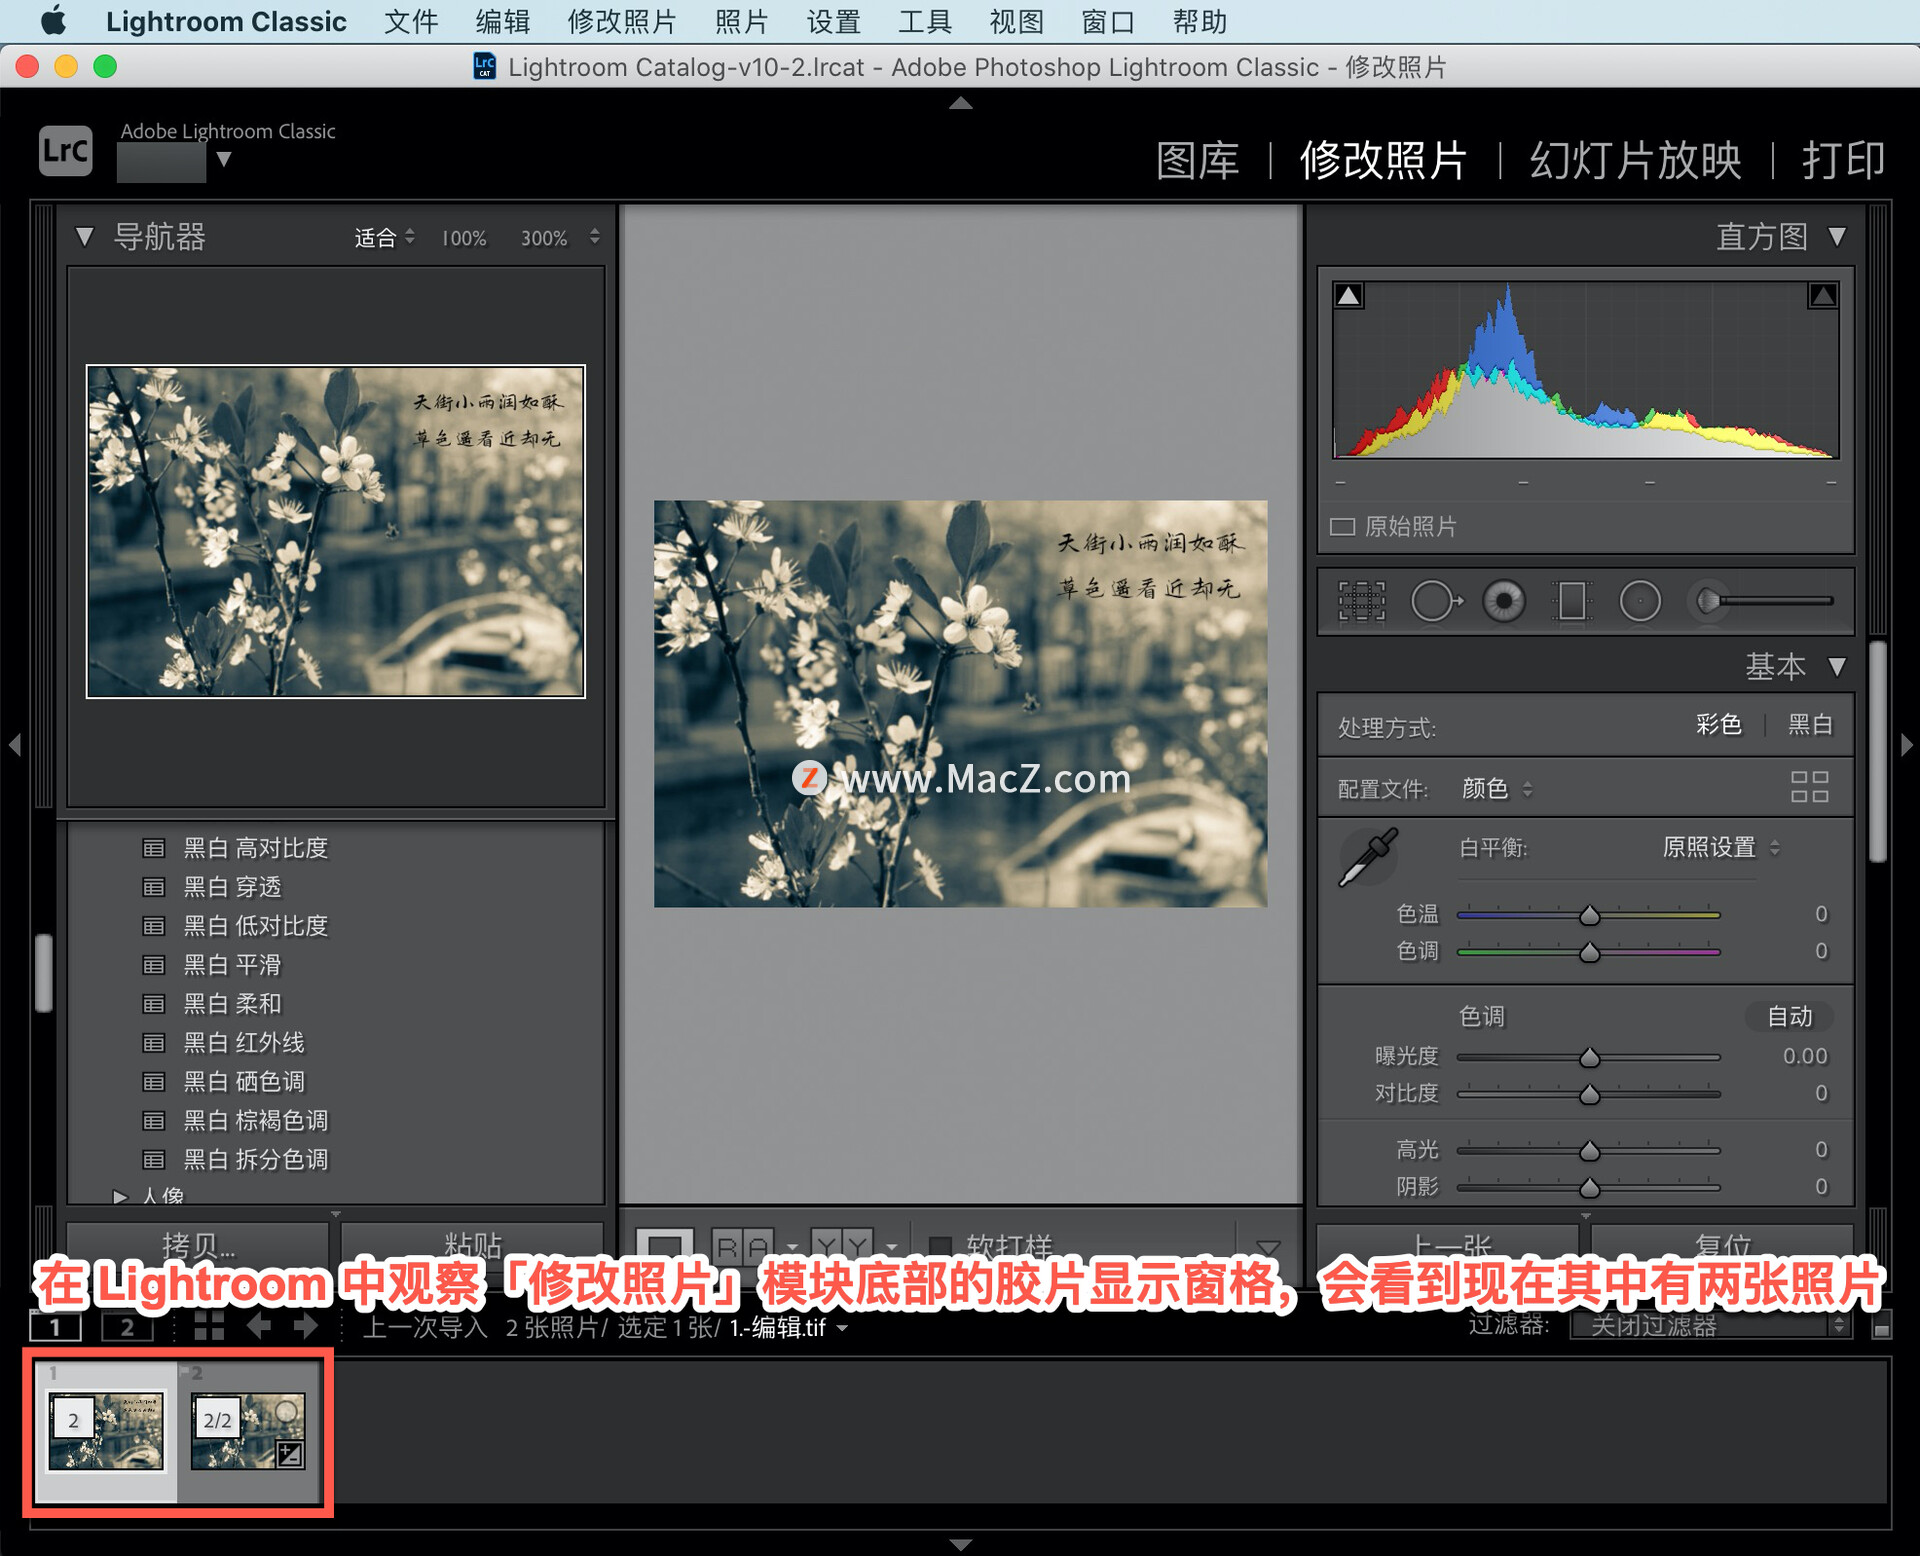Adjust the 曝光度 slider
1920x1556 pixels.
[1588, 1057]
